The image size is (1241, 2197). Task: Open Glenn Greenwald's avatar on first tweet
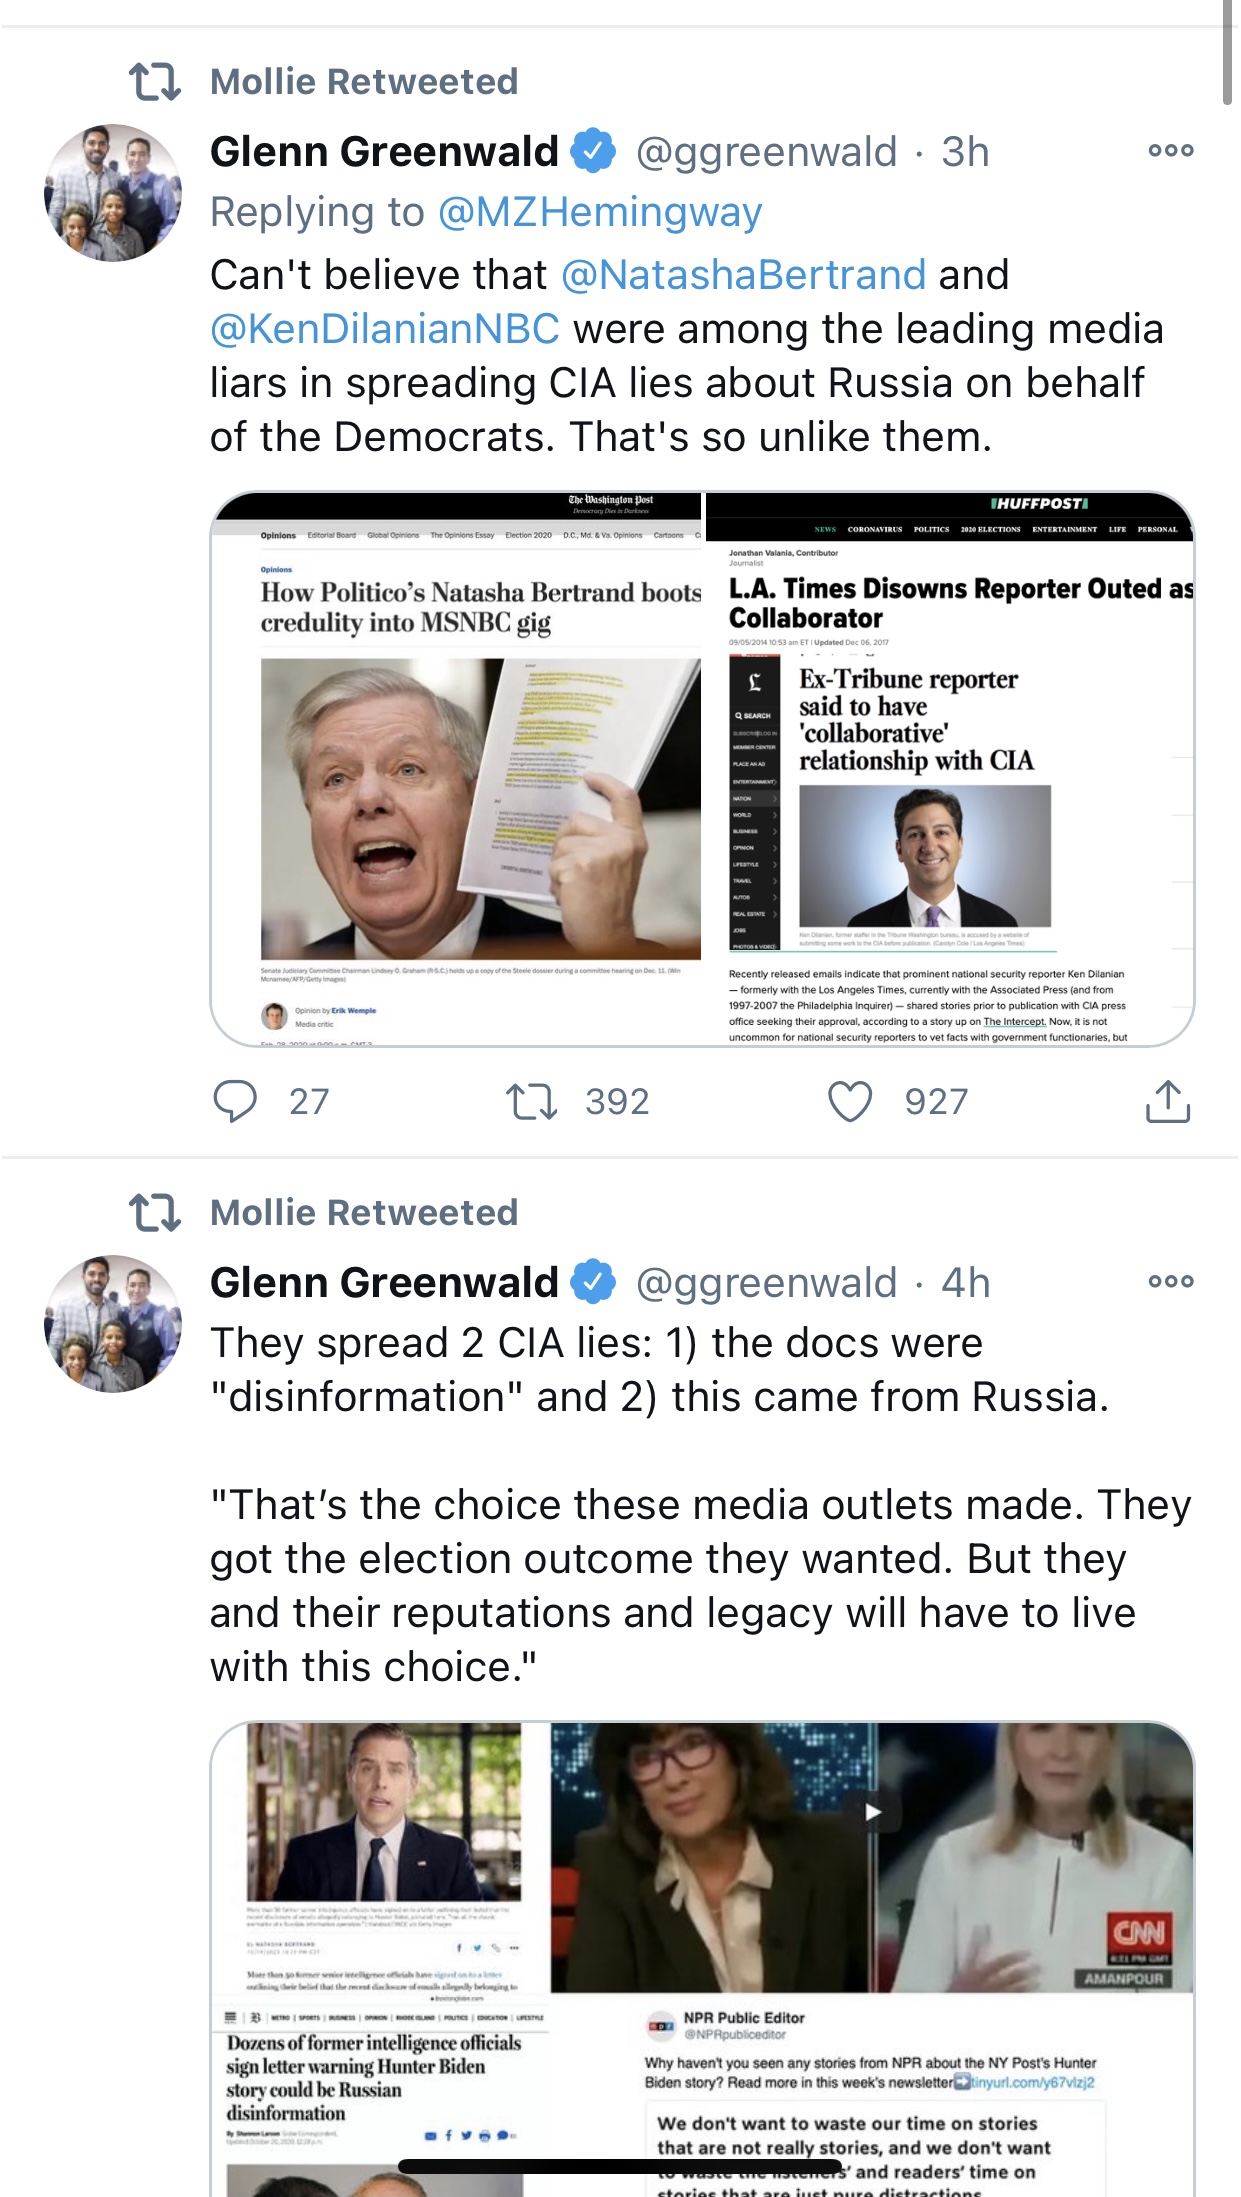(113, 193)
